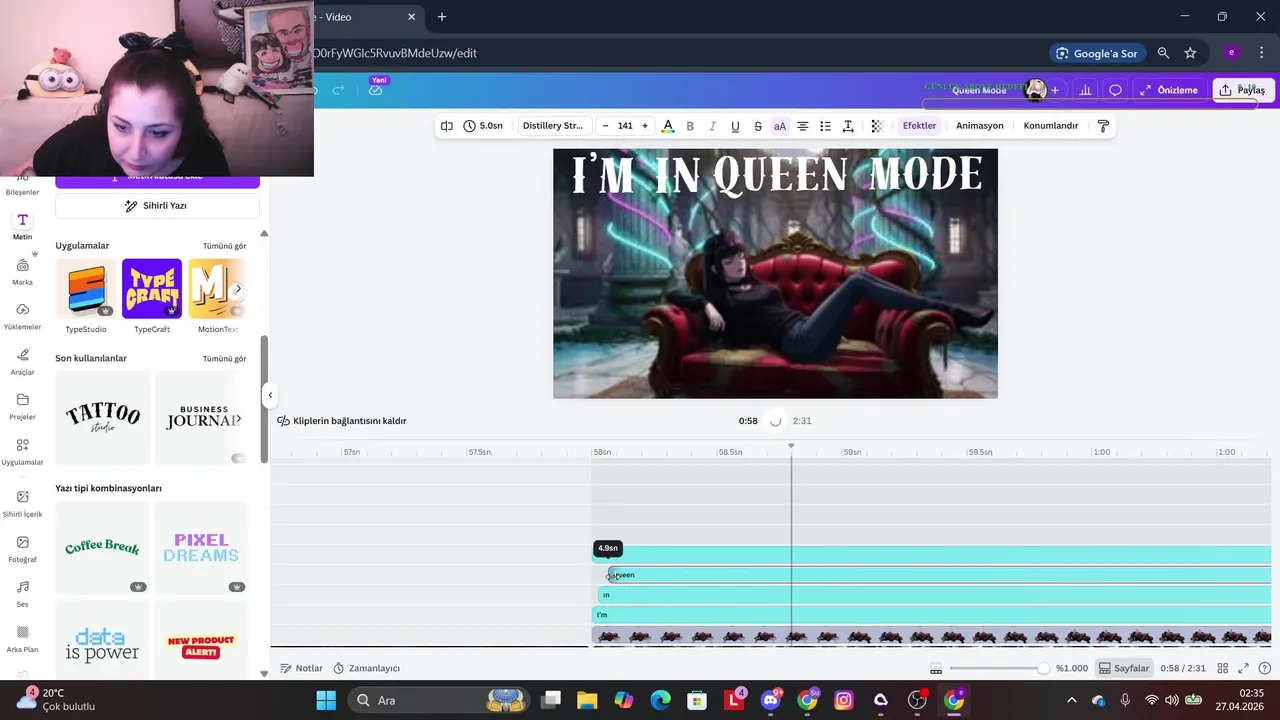
Task: Toggle italic formatting
Action: point(713,126)
